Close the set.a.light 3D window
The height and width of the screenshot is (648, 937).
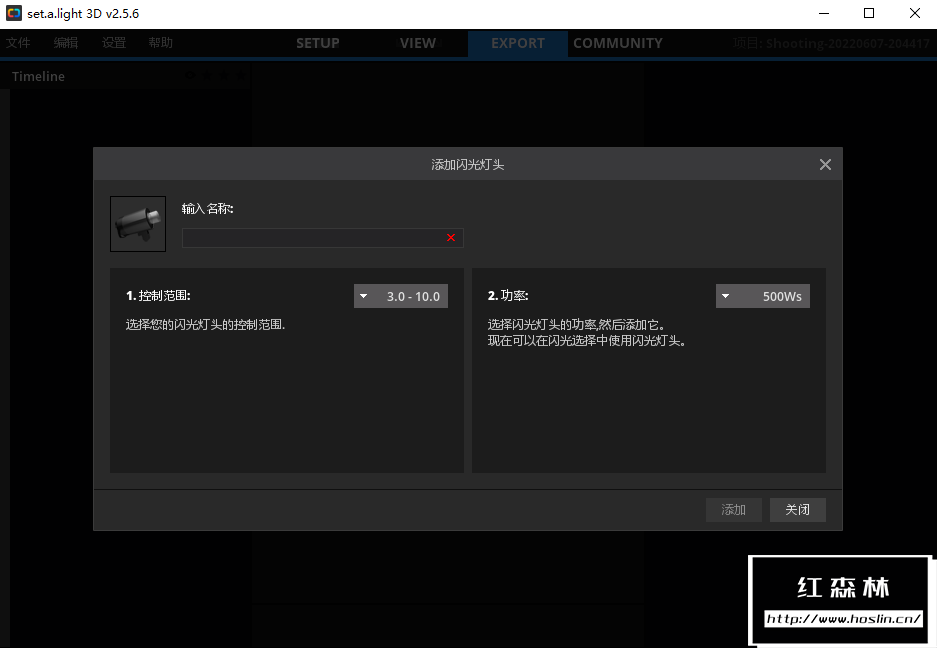pyautogui.click(x=914, y=13)
